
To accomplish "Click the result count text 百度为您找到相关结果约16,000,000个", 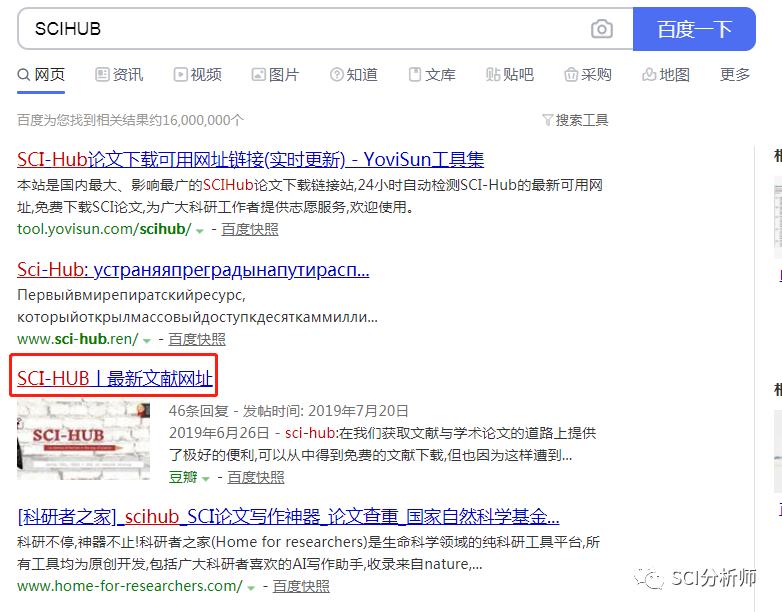I will (130, 120).
